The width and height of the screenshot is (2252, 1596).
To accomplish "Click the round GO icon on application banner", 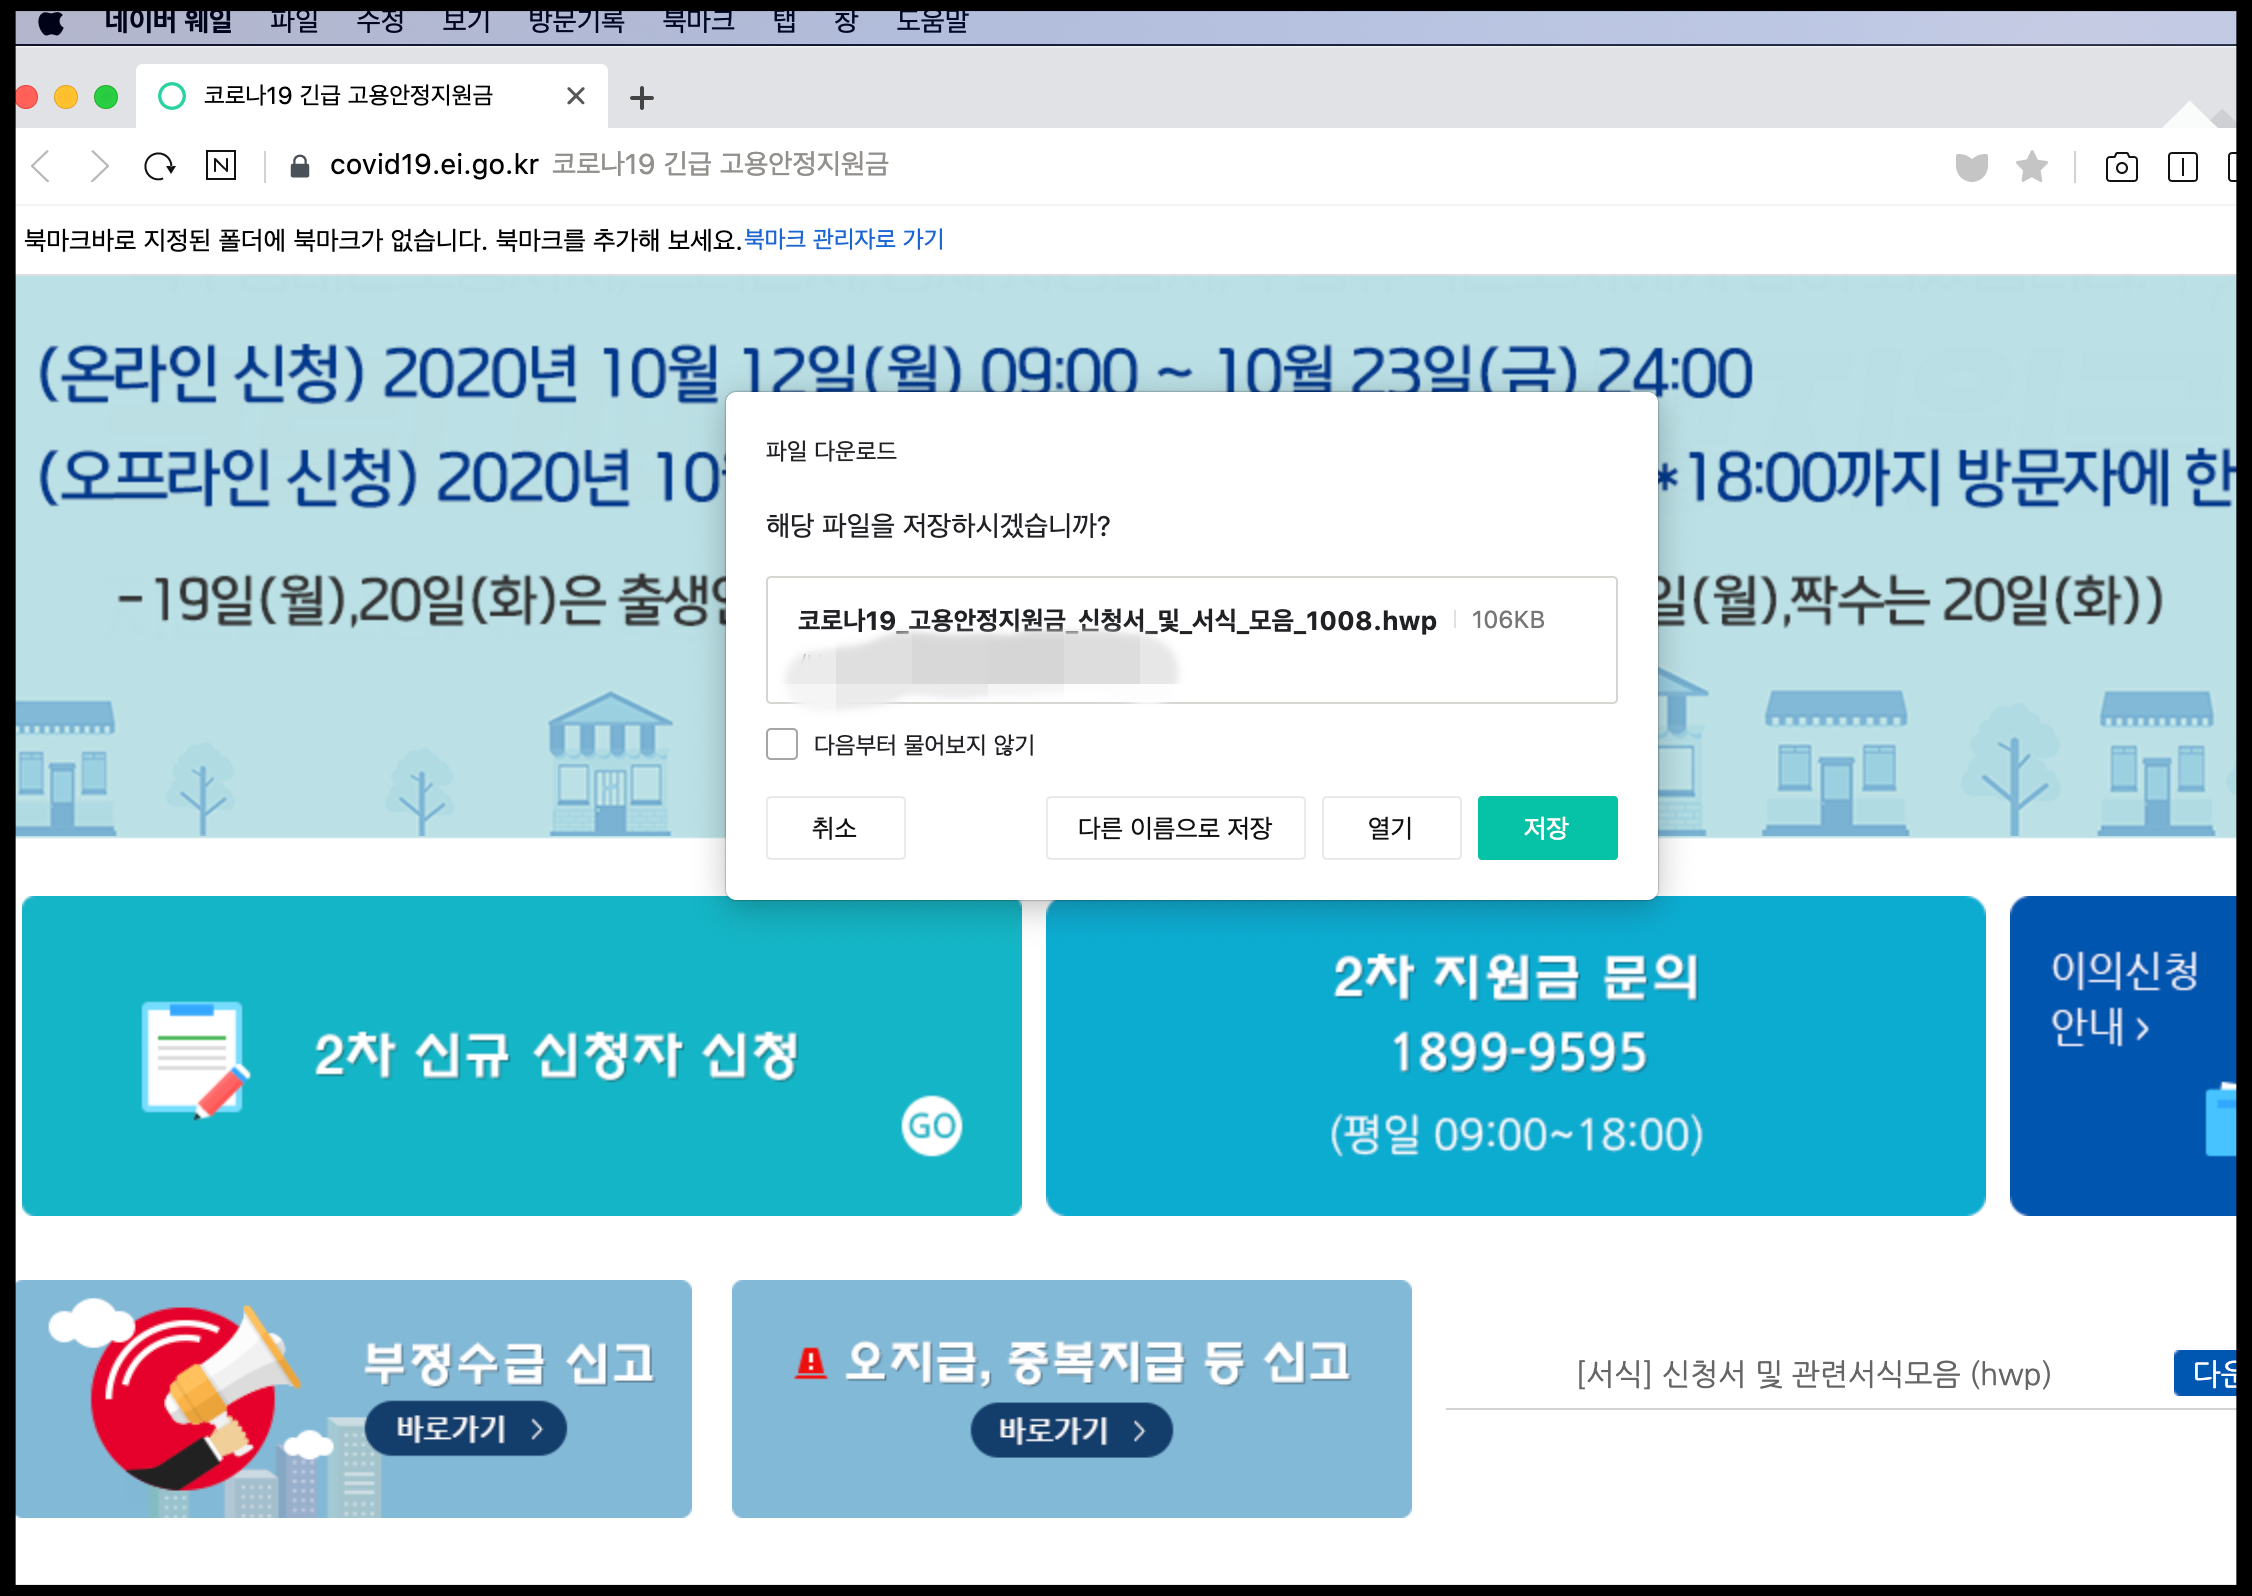I will pyautogui.click(x=931, y=1126).
